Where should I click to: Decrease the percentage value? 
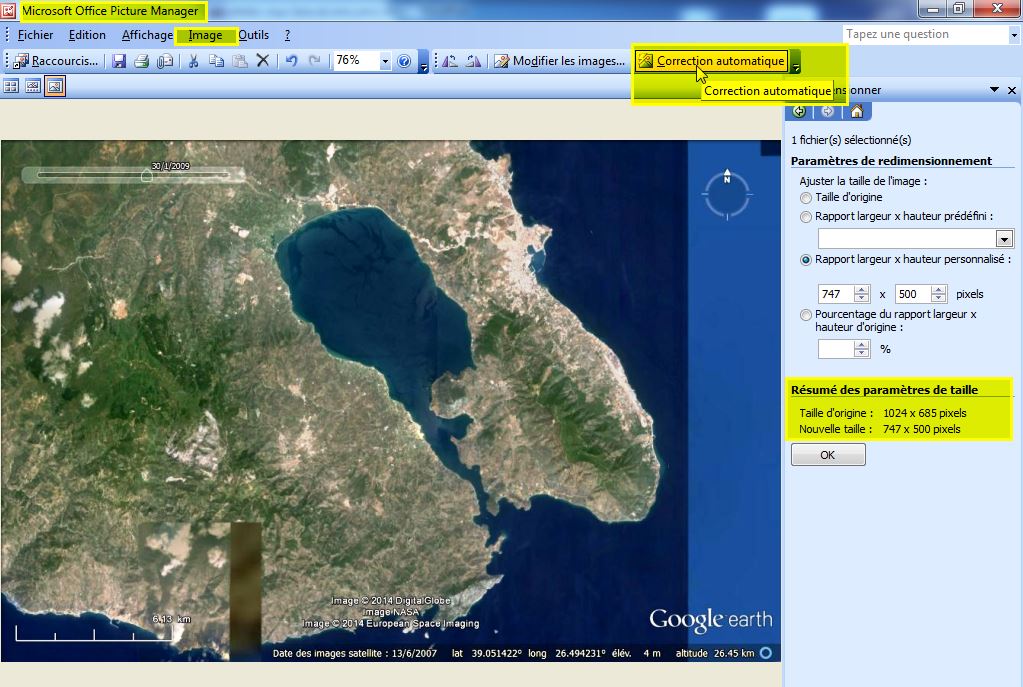[x=862, y=353]
